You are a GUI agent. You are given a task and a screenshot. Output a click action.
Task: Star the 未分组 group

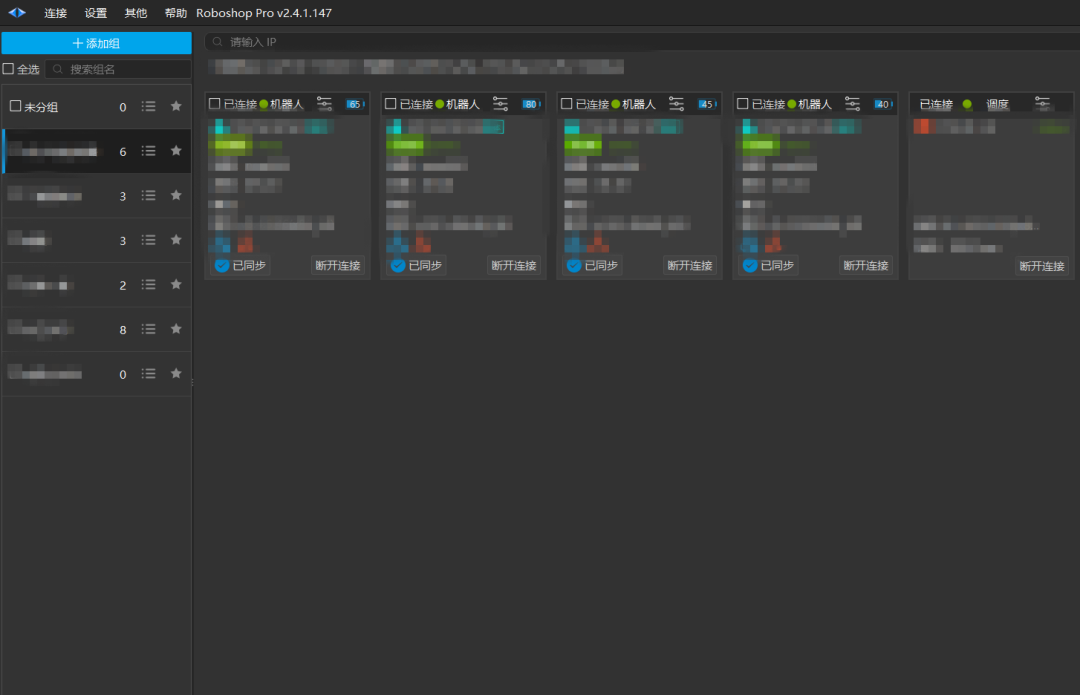pos(176,106)
